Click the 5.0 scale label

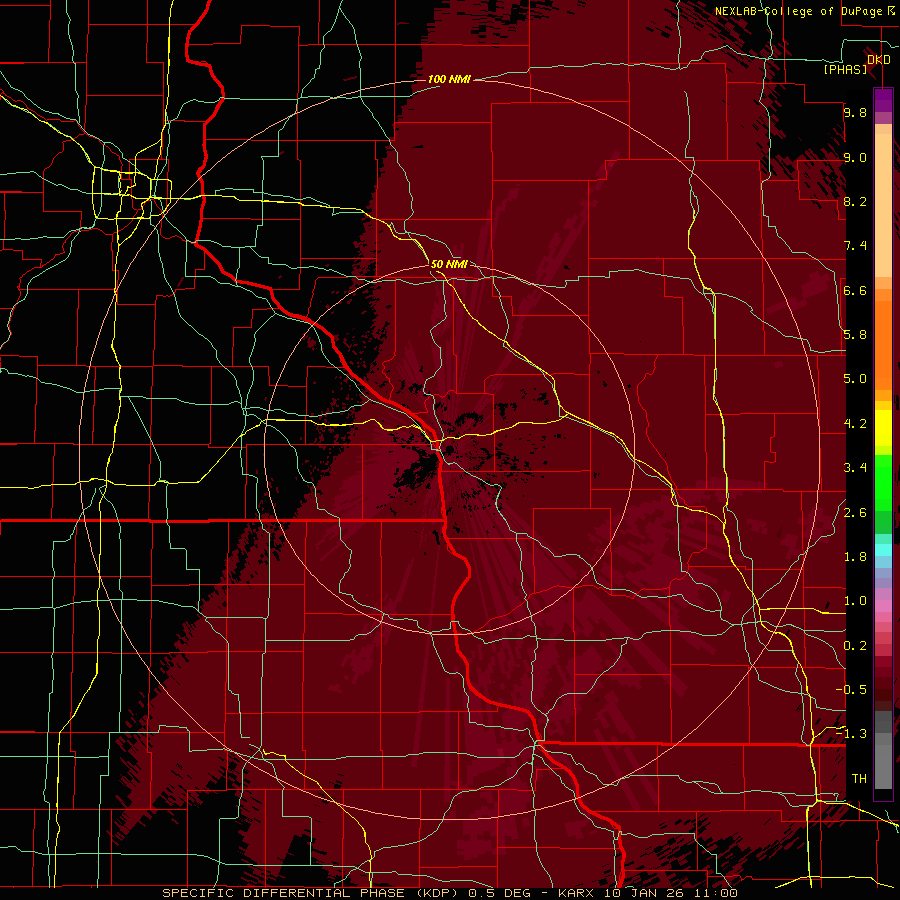tap(855, 379)
